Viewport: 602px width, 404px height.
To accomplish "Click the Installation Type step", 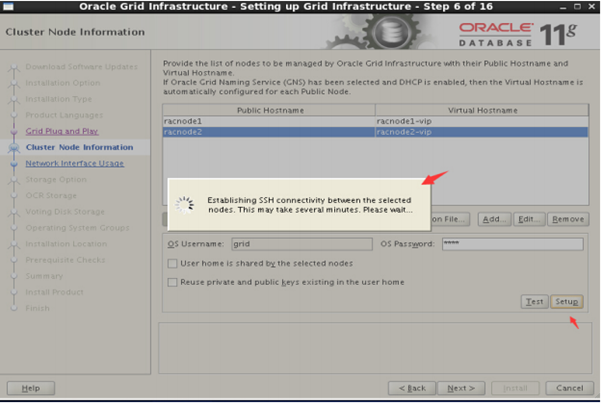I will (59, 99).
